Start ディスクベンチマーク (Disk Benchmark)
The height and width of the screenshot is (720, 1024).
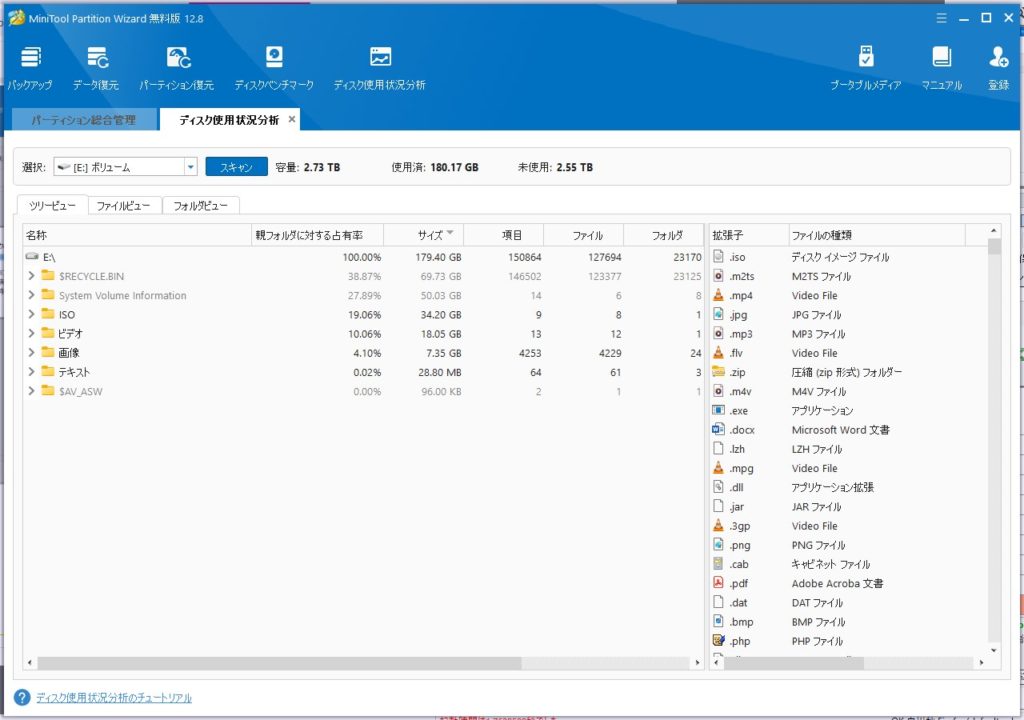(273, 67)
